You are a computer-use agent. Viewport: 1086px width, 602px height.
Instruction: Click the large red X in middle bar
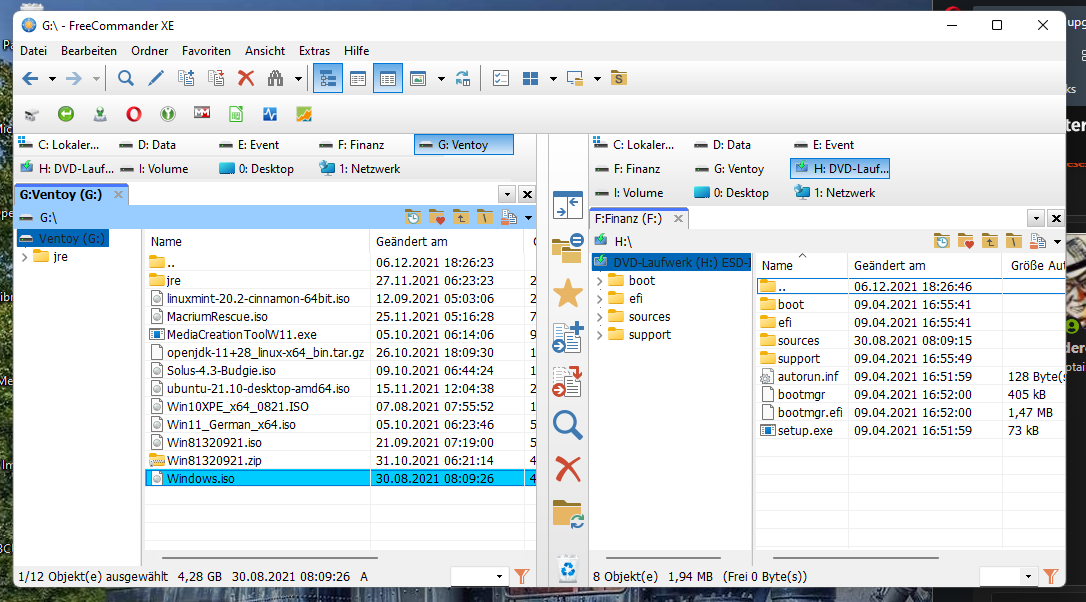tap(568, 469)
